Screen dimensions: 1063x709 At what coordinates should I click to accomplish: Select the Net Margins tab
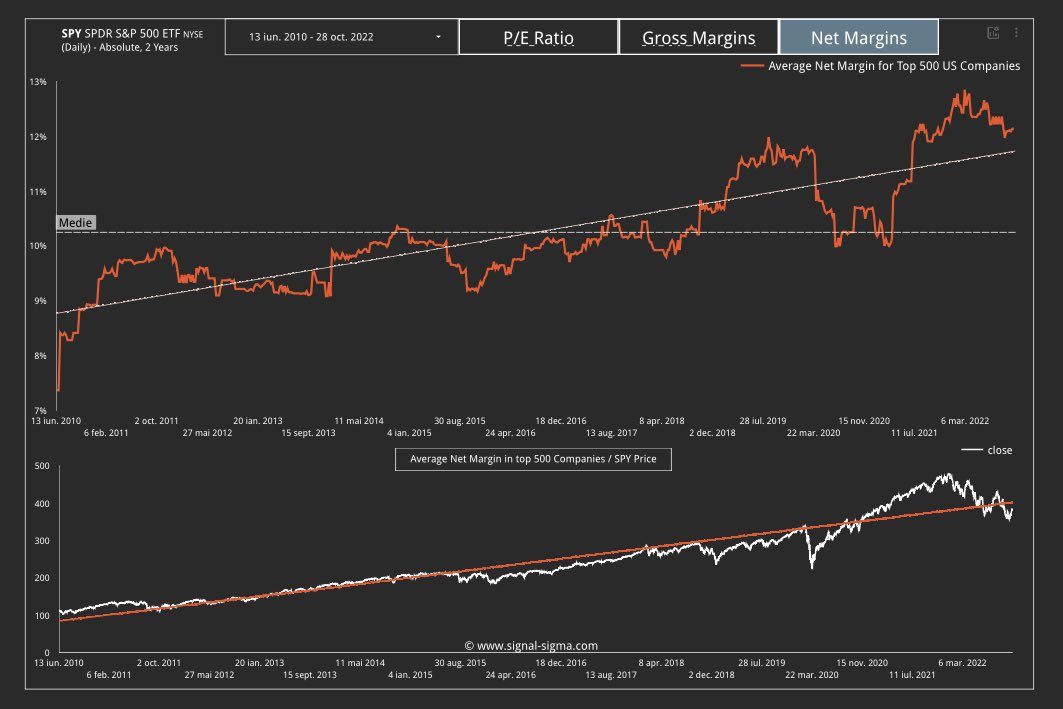(862, 37)
